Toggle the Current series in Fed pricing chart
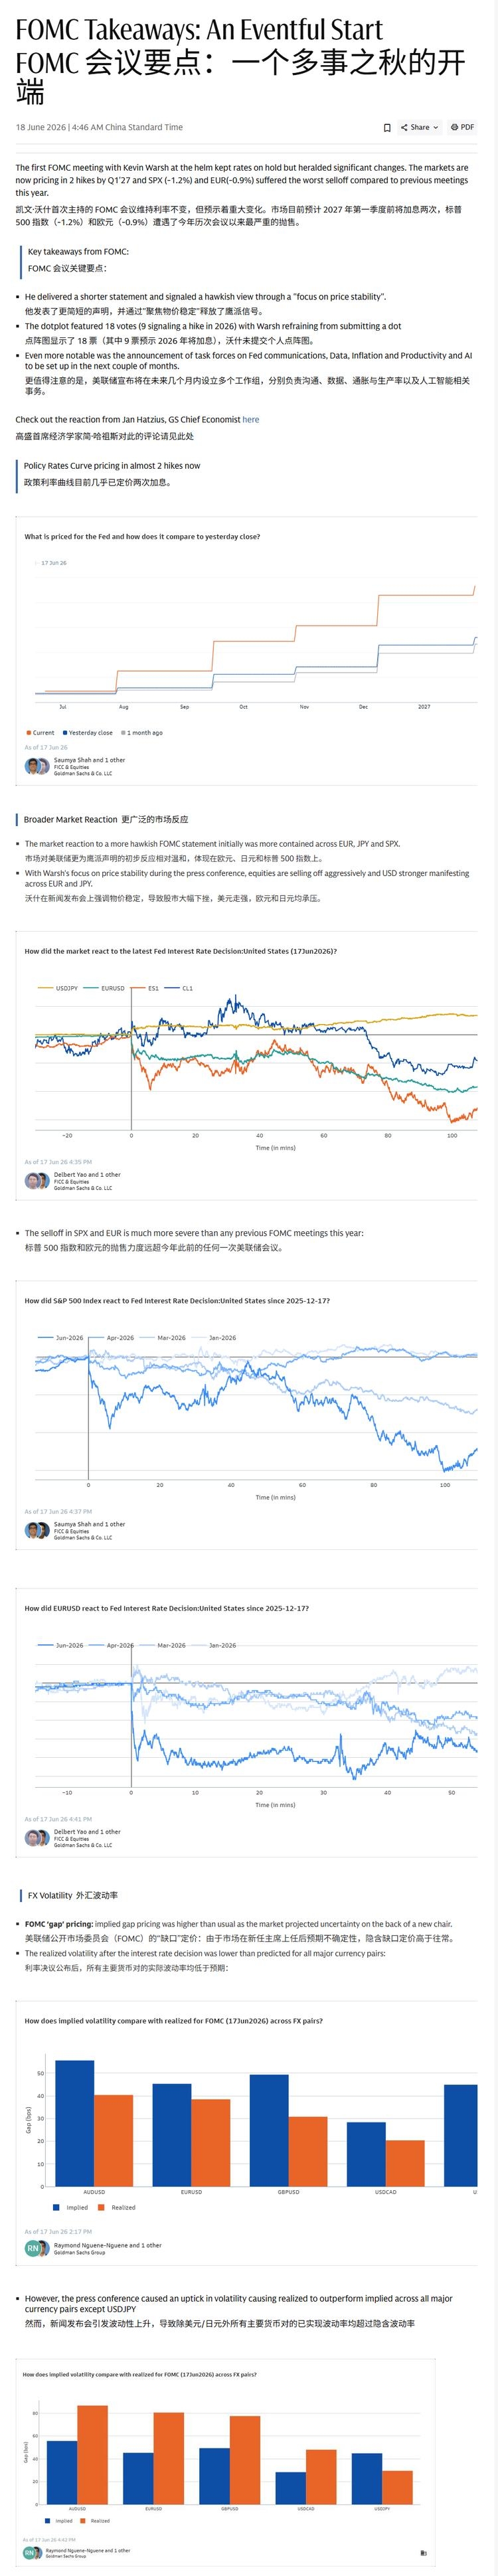 pos(40,733)
